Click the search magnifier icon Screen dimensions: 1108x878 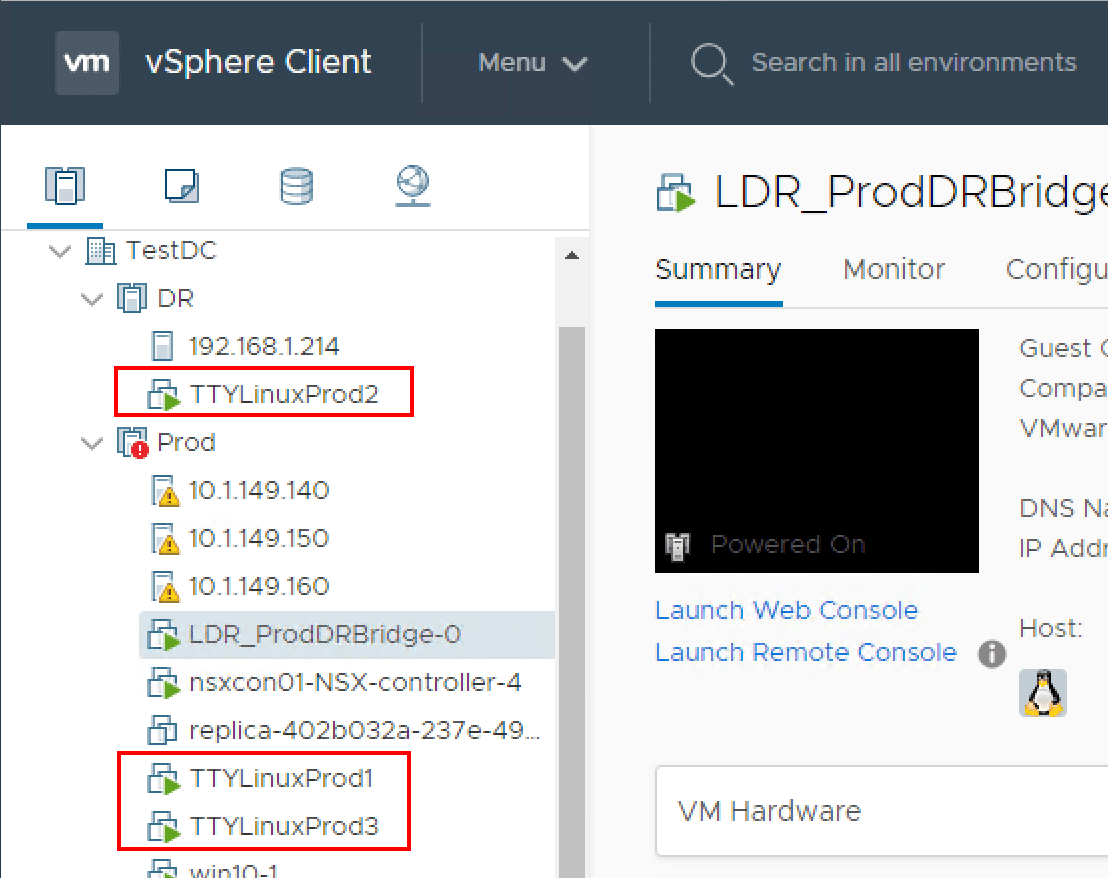(712, 64)
